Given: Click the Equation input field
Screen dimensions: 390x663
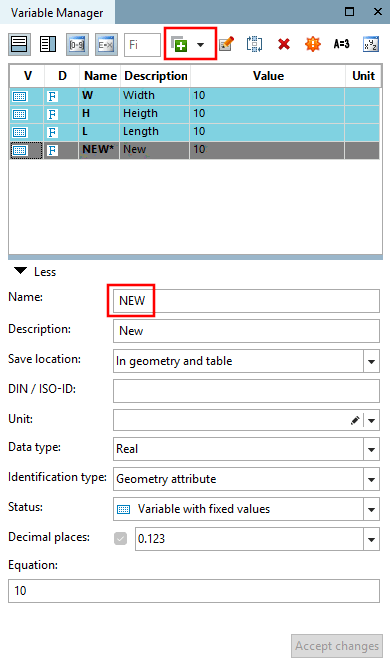Looking at the screenshot, I should click(x=194, y=591).
